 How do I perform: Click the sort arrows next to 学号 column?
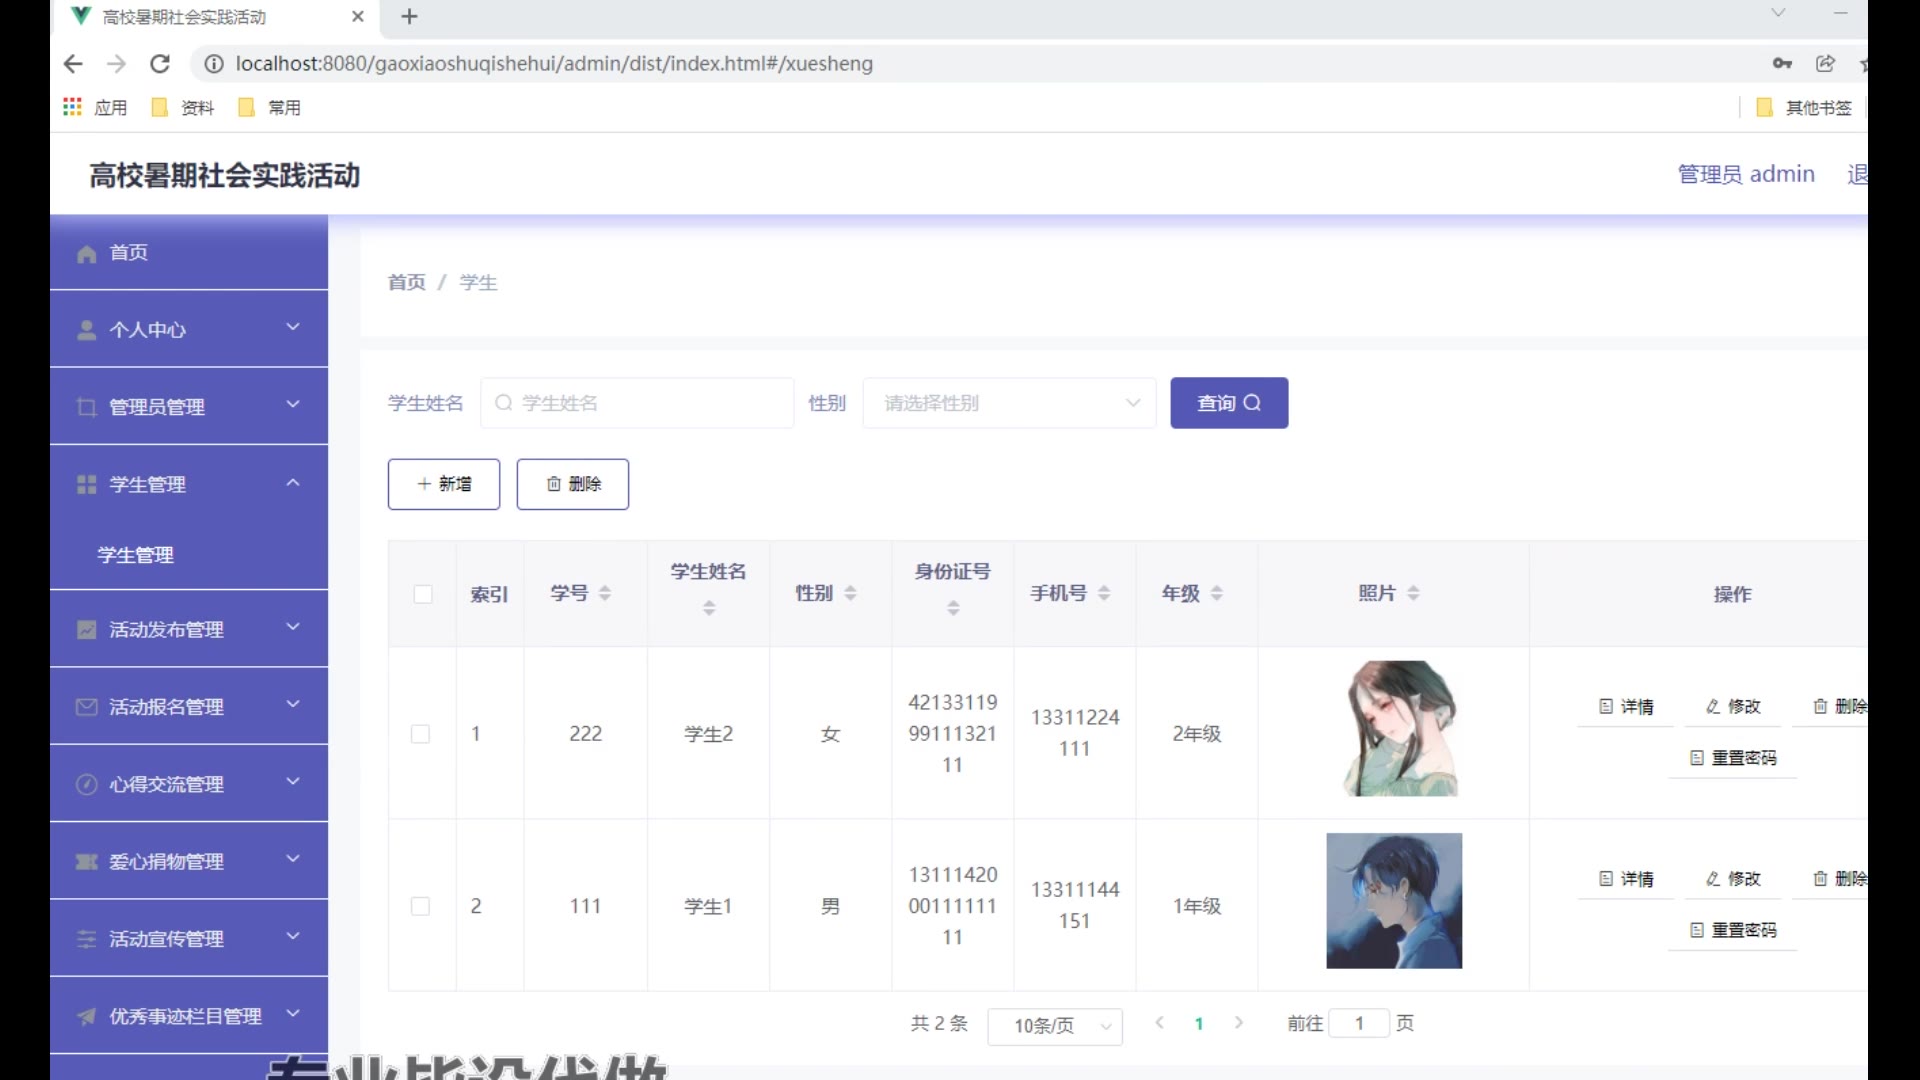click(605, 594)
